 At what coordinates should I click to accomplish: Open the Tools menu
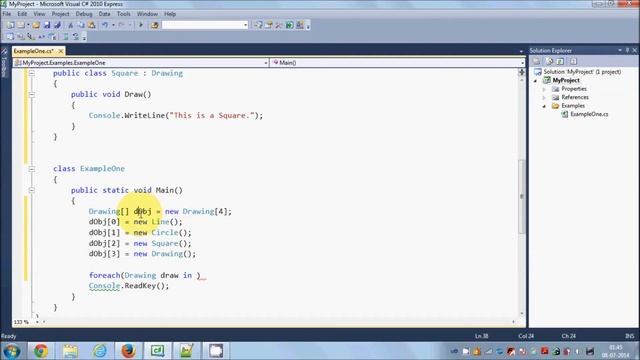124,14
